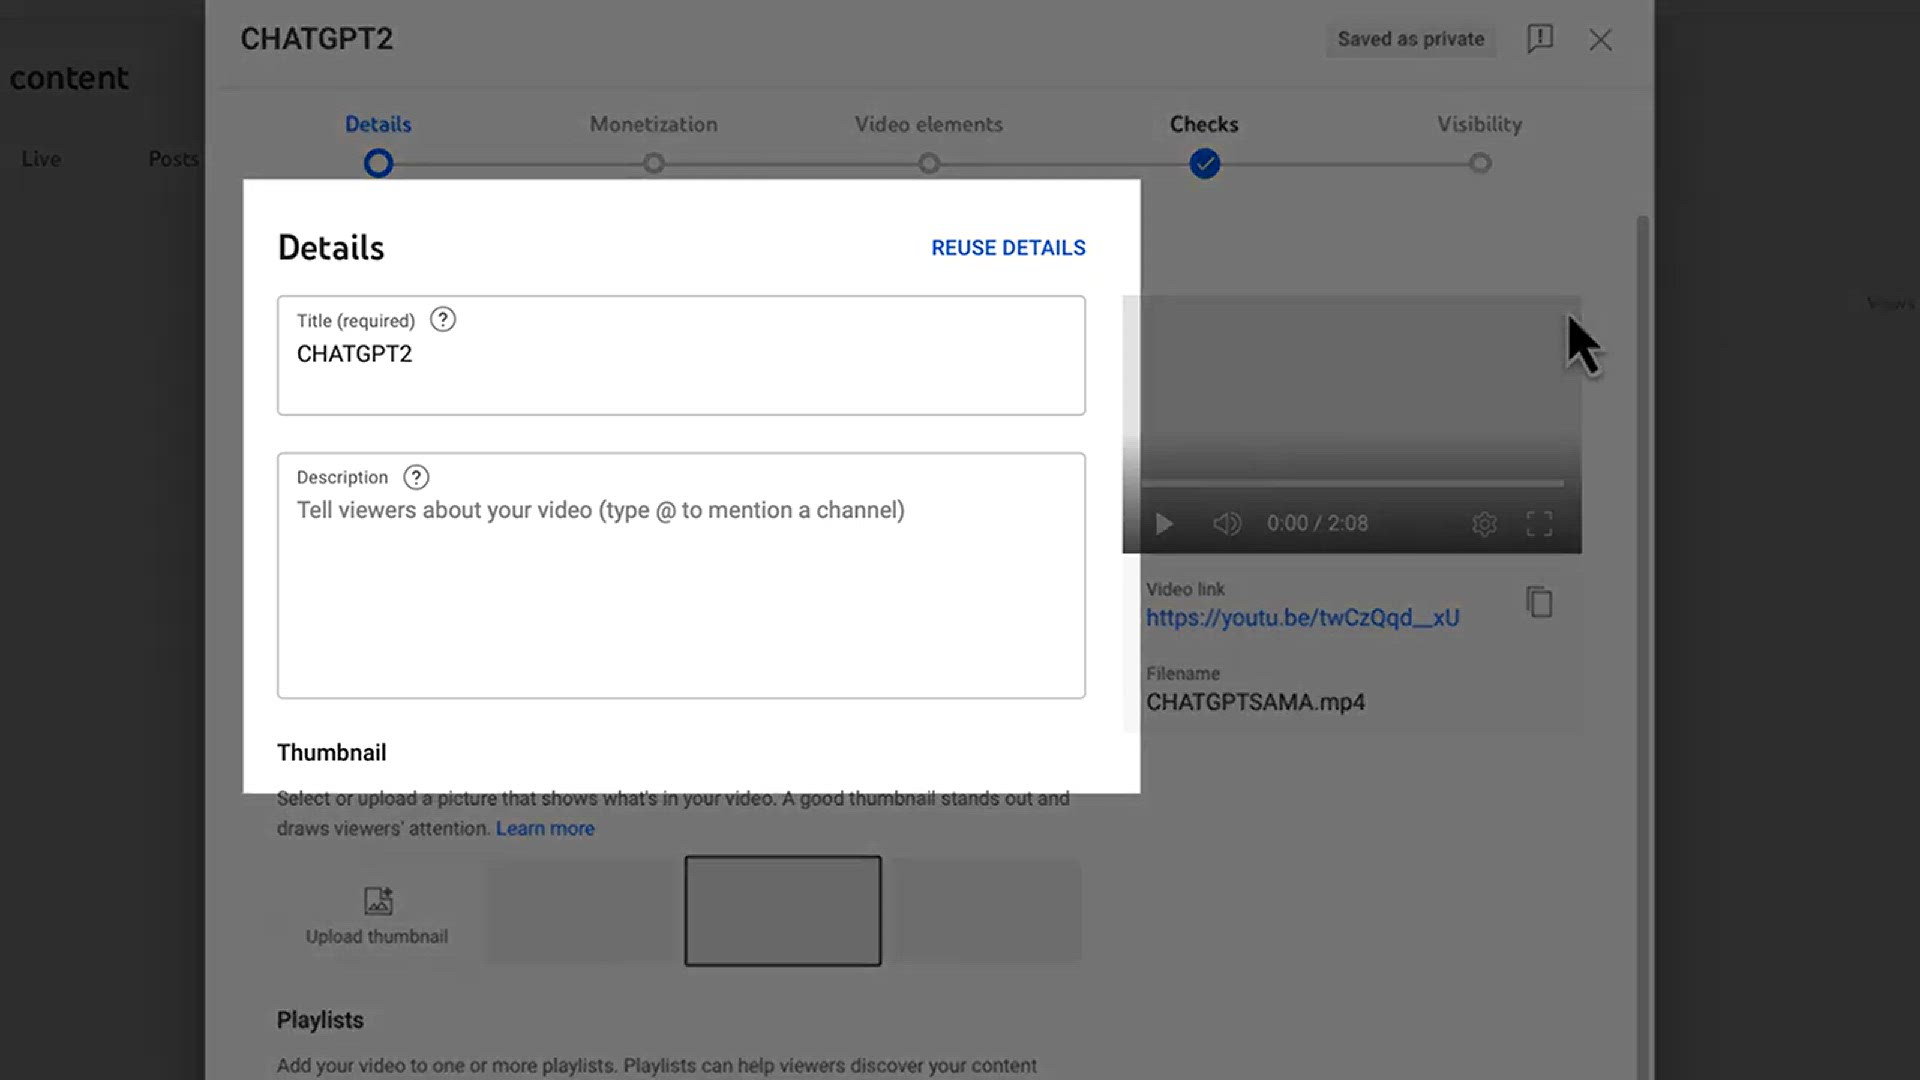Image resolution: width=1920 pixels, height=1080 pixels.
Task: Open the Live tab in background page
Action: point(41,159)
